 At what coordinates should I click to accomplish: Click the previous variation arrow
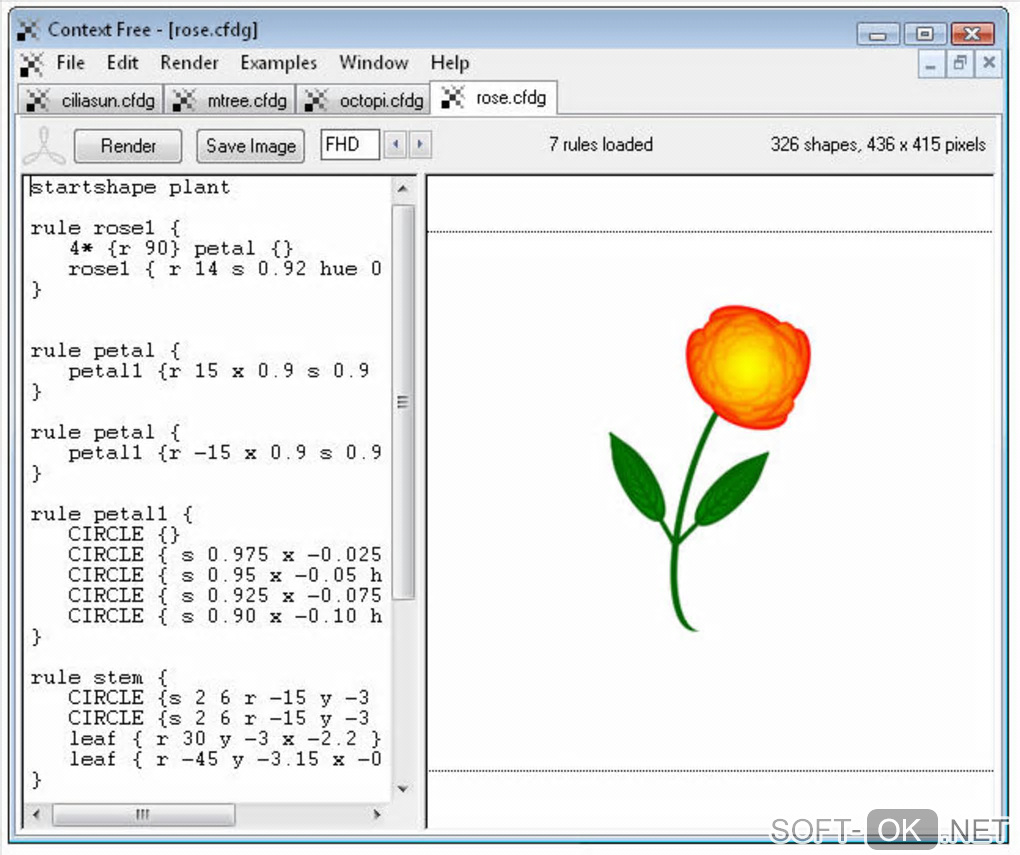[x=396, y=144]
